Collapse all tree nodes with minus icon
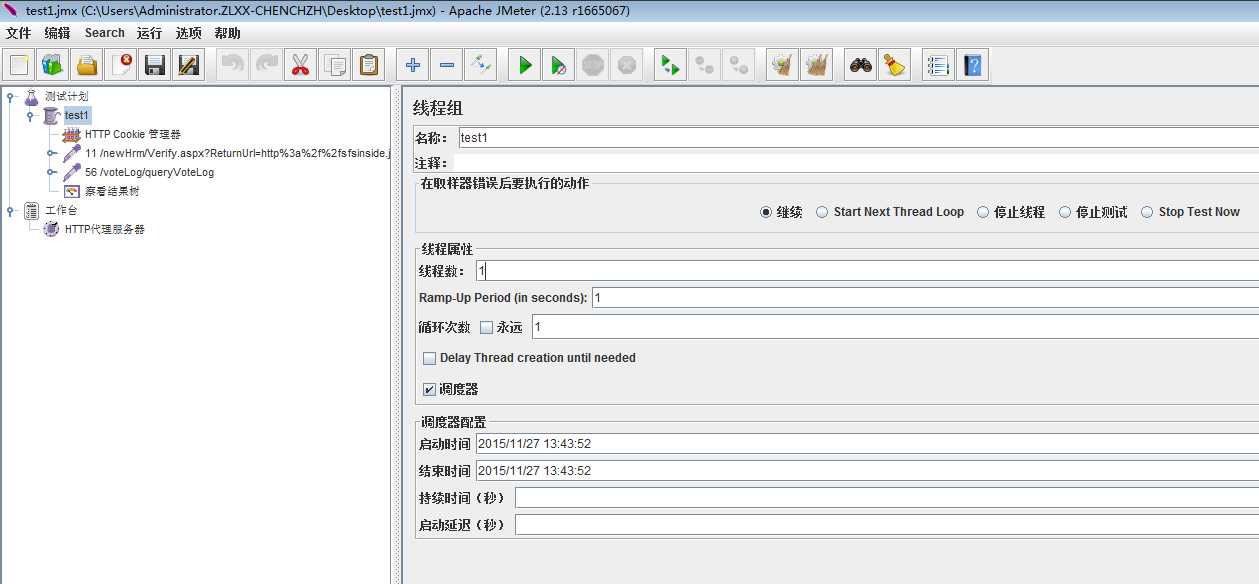The height and width of the screenshot is (584, 1259). pyautogui.click(x=447, y=66)
